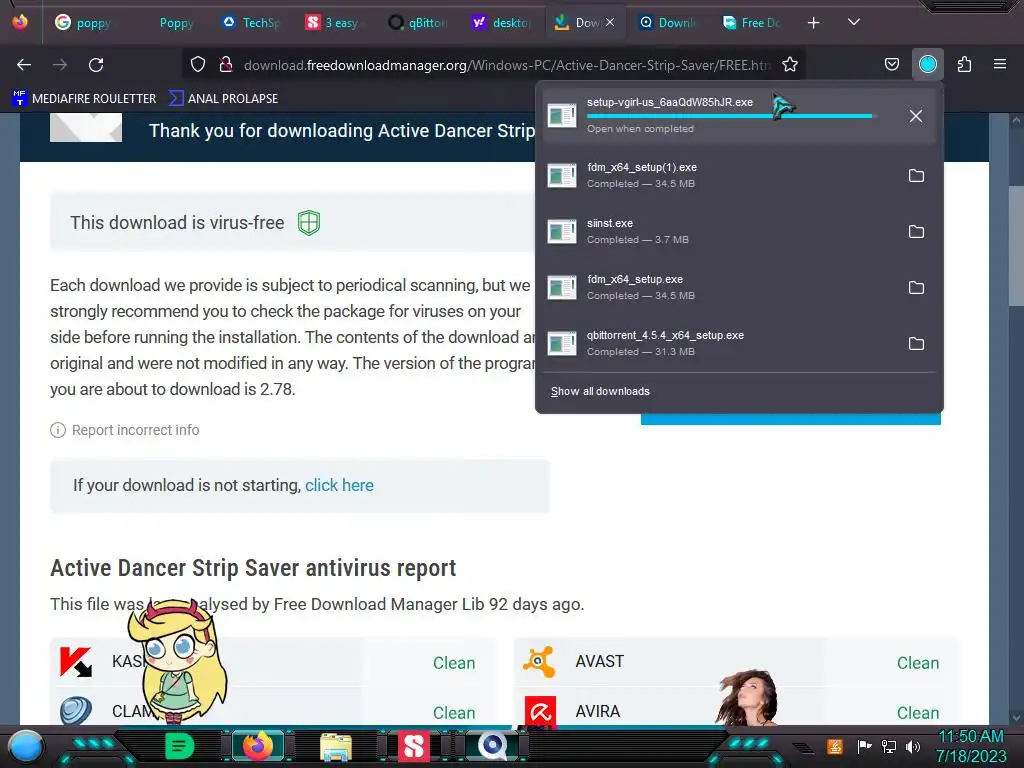This screenshot has width=1024, height=768.
Task: Open the red S app on taskbar
Action: (x=413, y=746)
